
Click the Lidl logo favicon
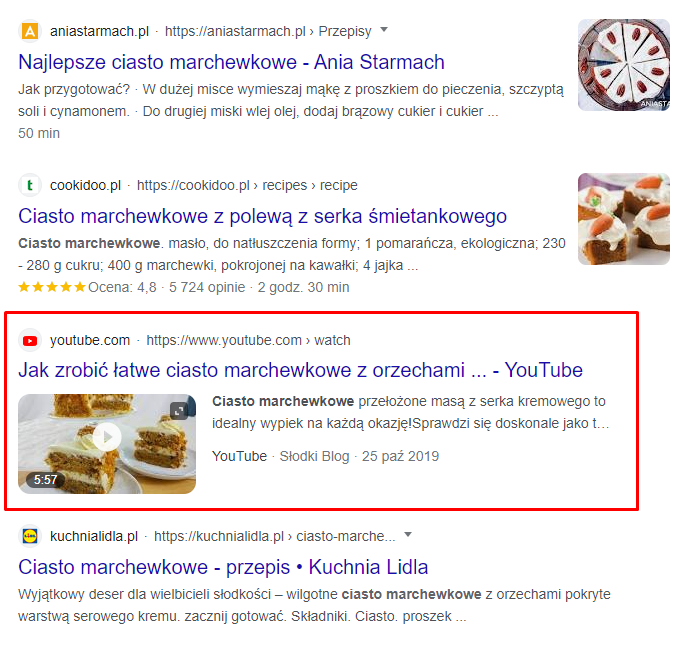tap(30, 535)
